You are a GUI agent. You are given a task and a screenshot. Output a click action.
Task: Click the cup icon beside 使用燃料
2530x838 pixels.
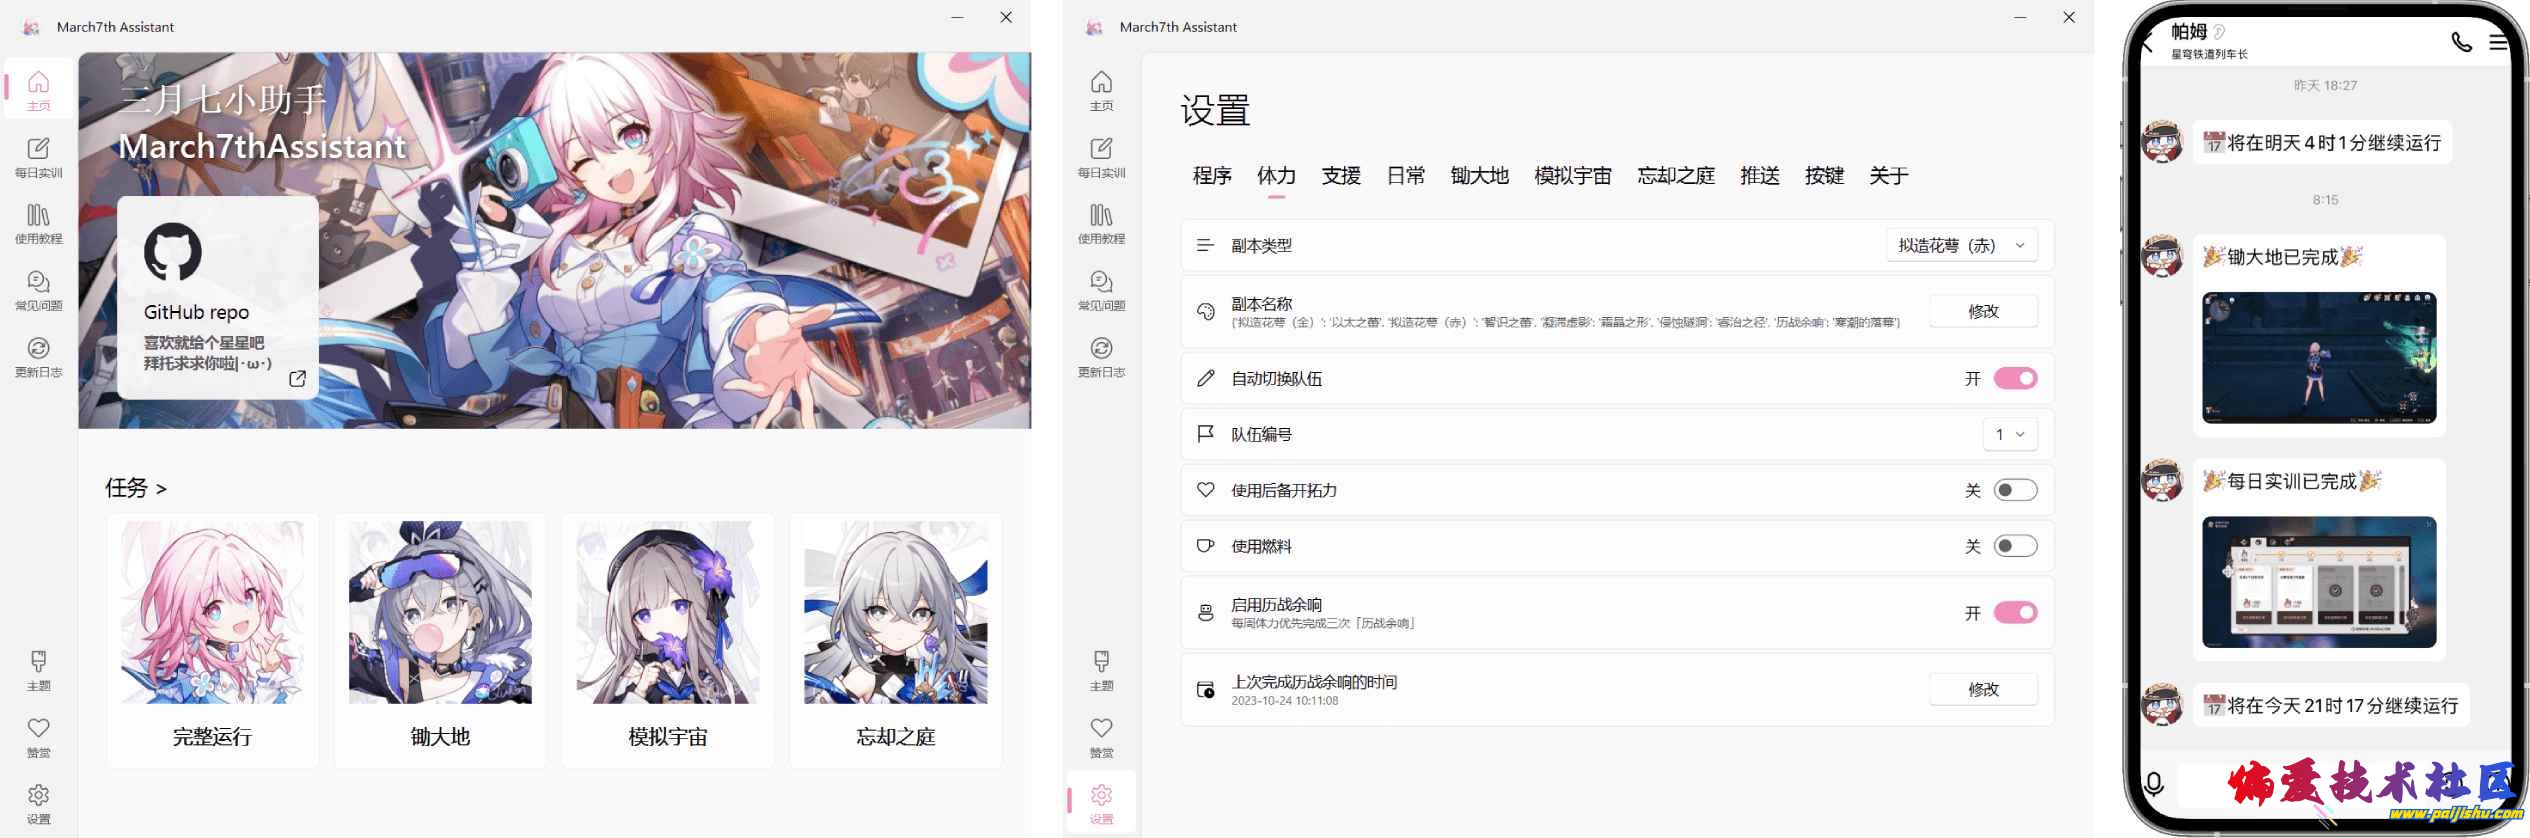[1205, 546]
